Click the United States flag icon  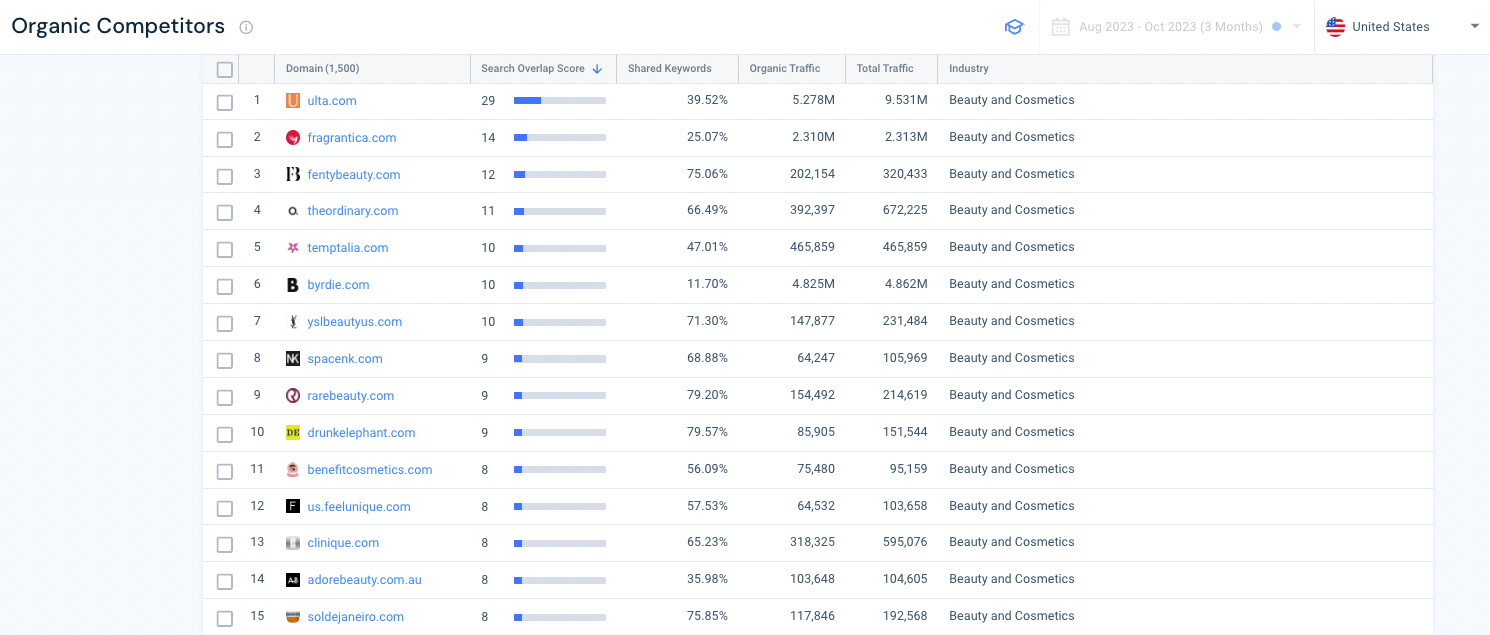click(1335, 27)
